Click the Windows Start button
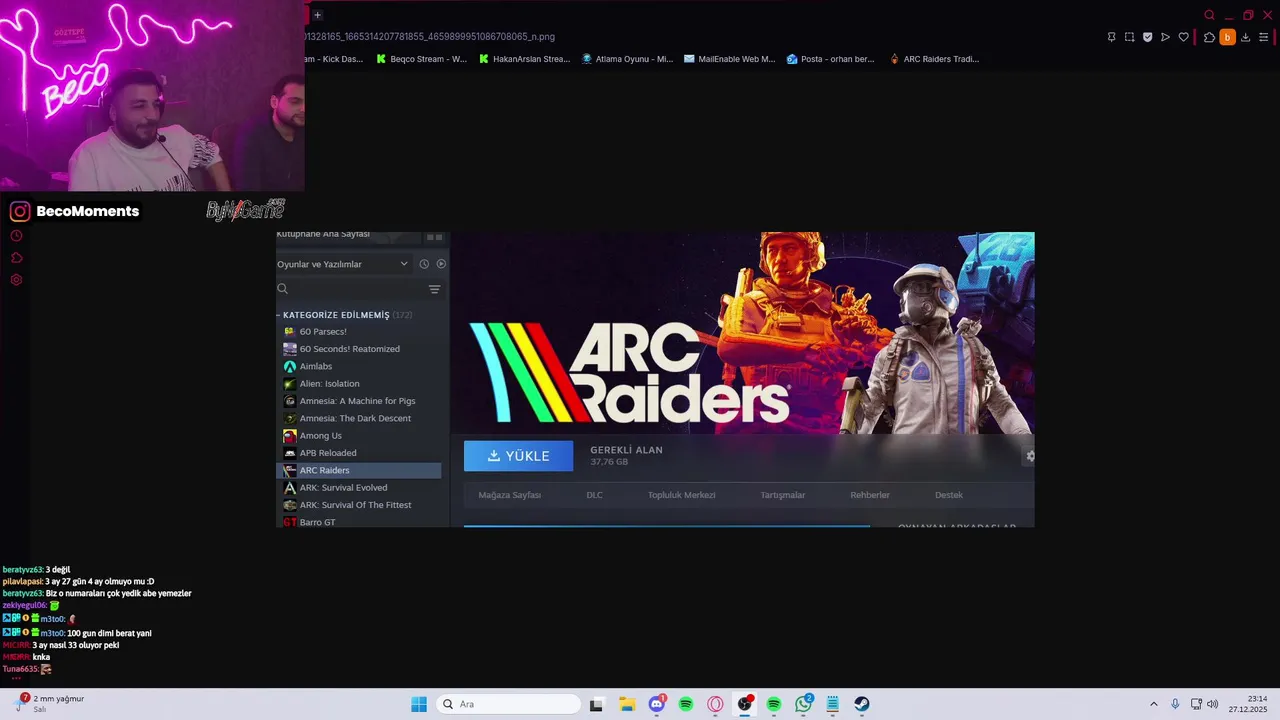This screenshot has height=720, width=1280. [x=419, y=704]
